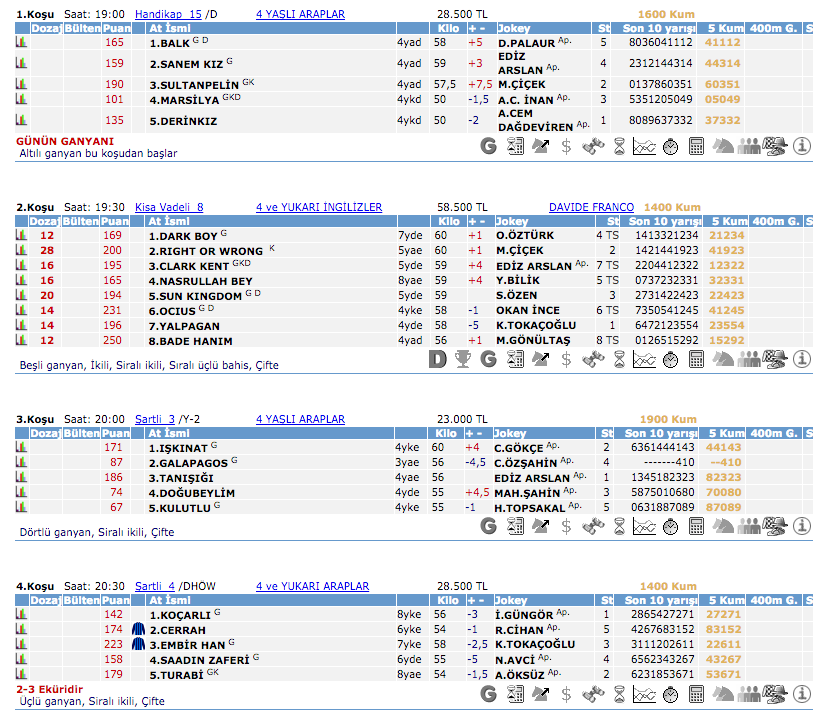Screen dimensions: 840x726
Task: Click the bar chart icon beside 1.BALK
Action: click(x=21, y=43)
